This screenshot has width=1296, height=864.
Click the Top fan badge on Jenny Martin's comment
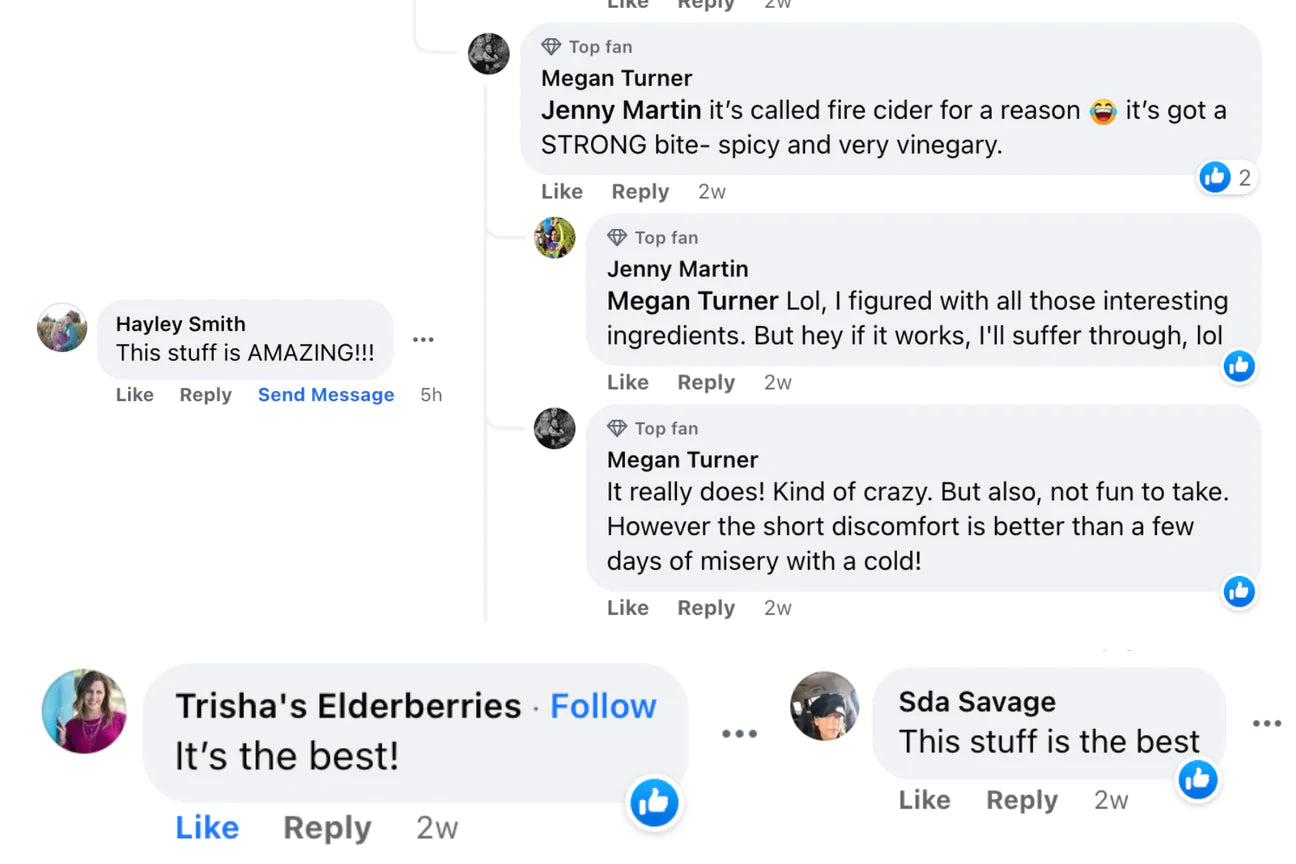coord(651,237)
